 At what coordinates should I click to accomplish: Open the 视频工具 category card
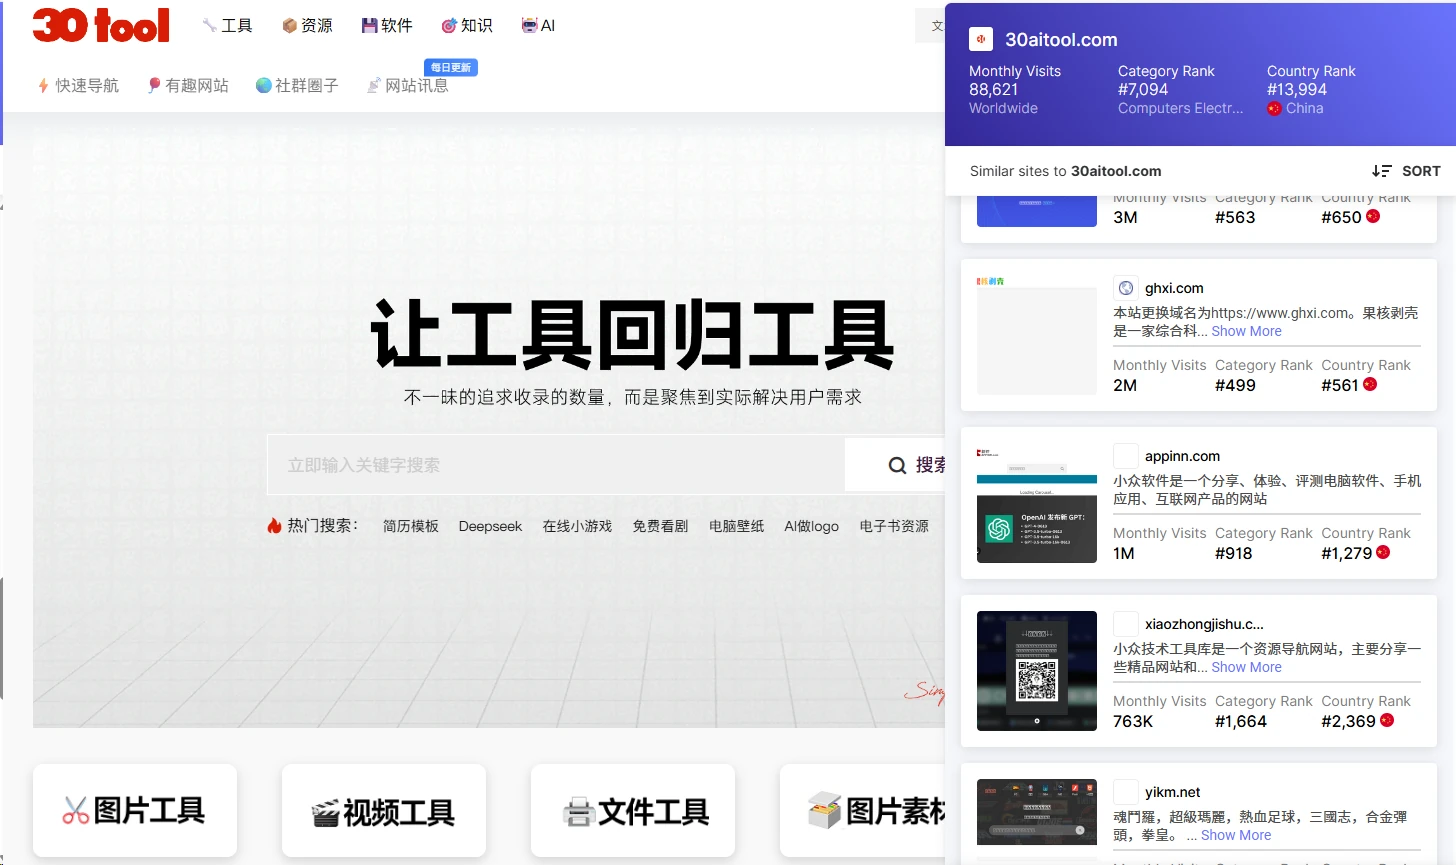click(384, 811)
